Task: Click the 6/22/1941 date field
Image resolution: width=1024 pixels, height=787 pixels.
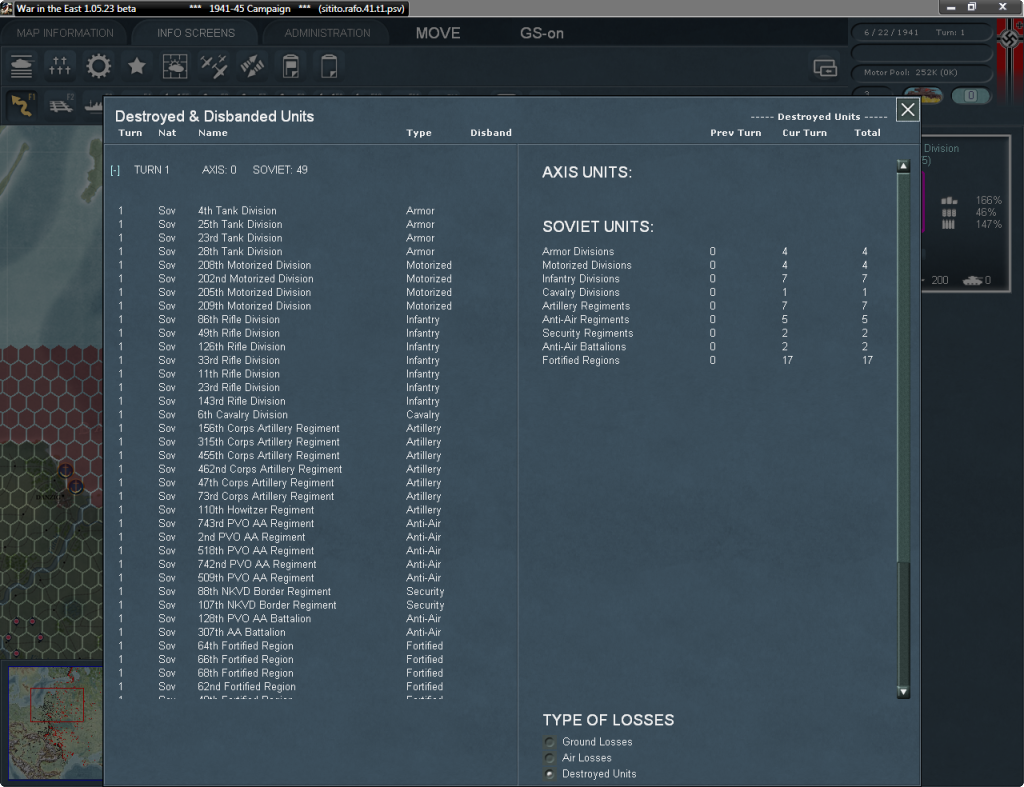Action: (921, 32)
